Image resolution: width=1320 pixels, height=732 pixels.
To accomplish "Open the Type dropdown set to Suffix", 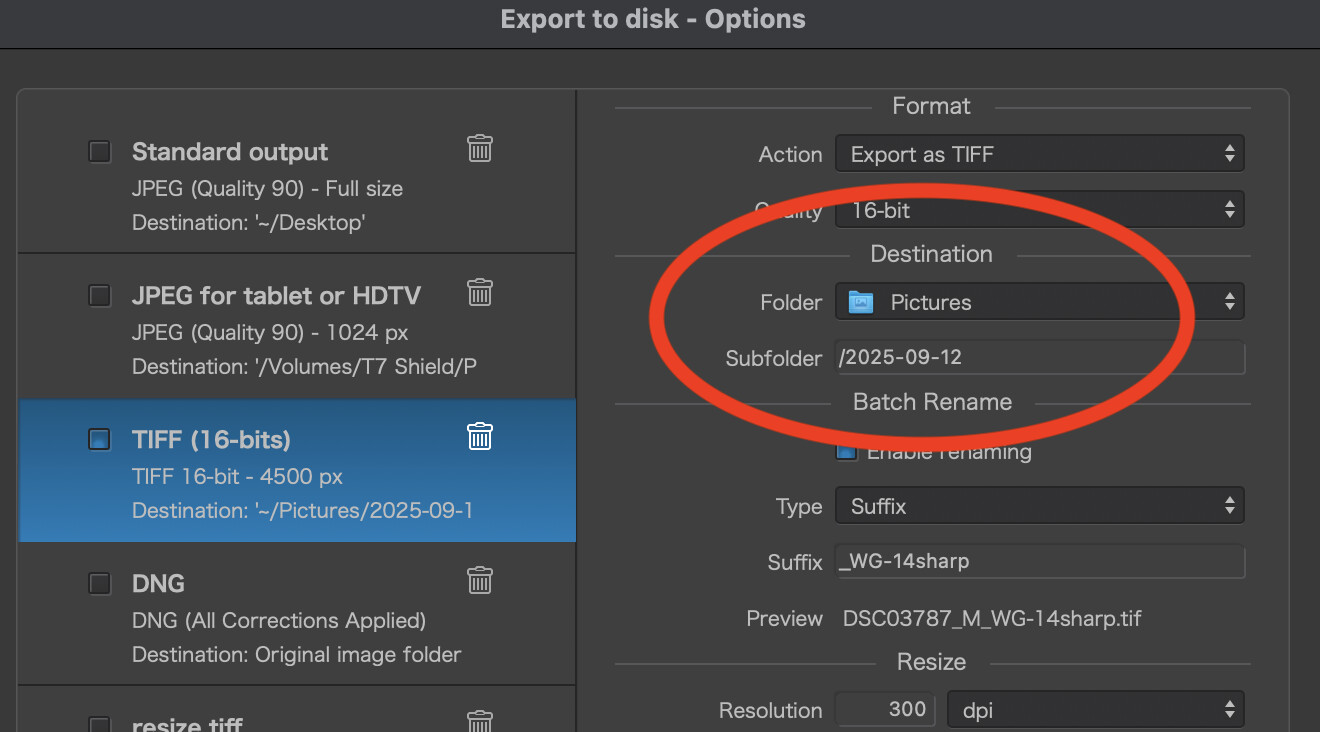I will pos(1039,507).
